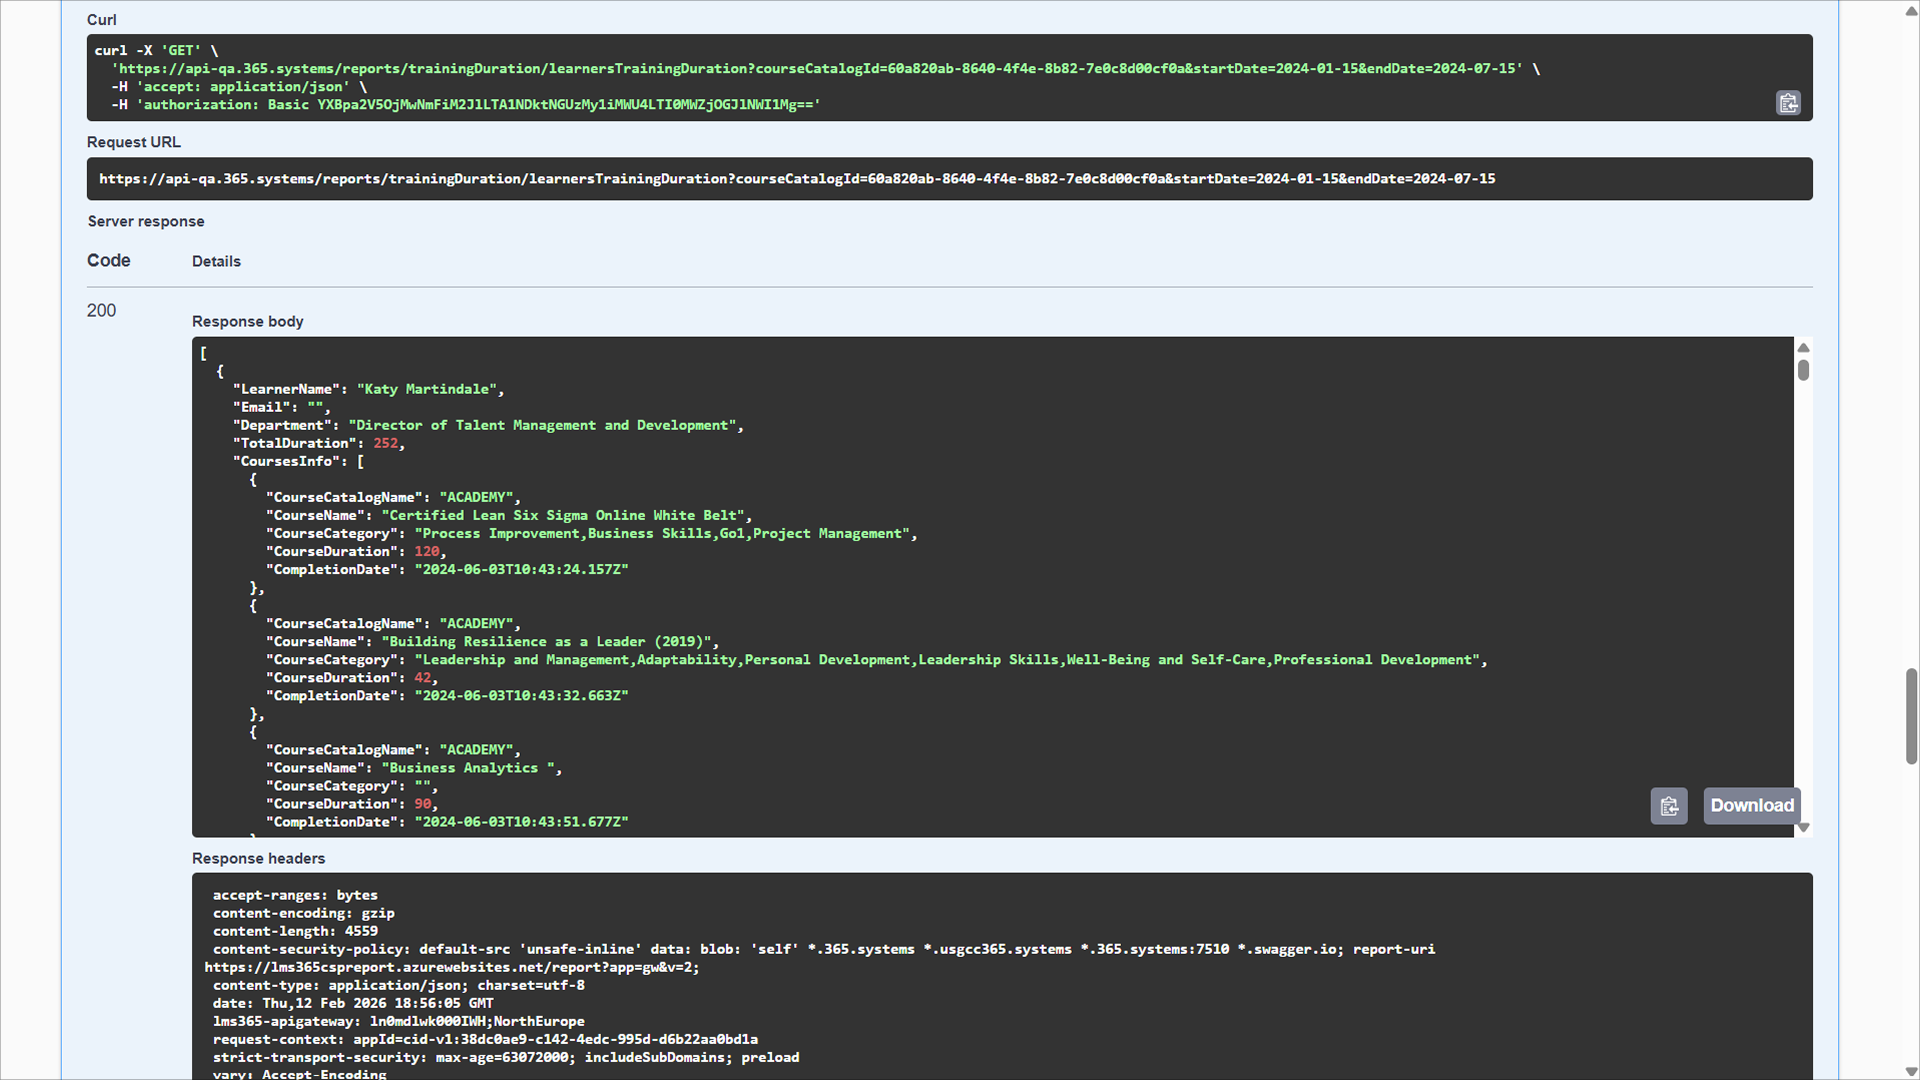Image resolution: width=1920 pixels, height=1080 pixels.
Task: Click the content-type line in response headers
Action: pos(398,986)
